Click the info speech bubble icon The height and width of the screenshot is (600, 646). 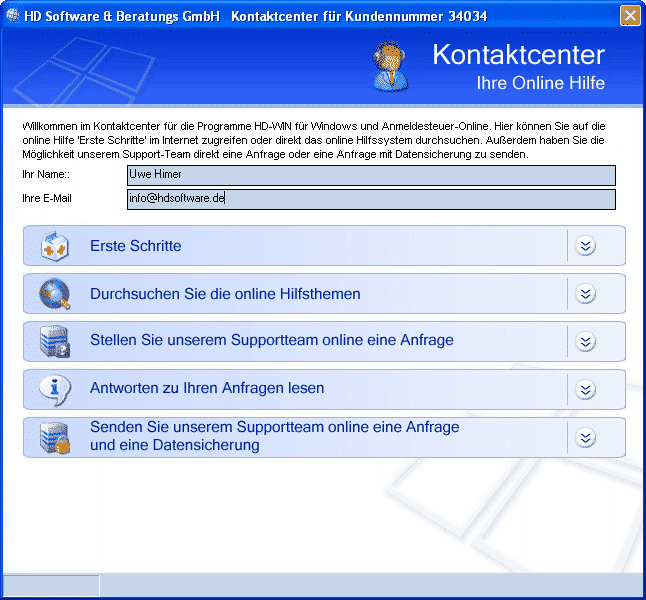coord(55,389)
